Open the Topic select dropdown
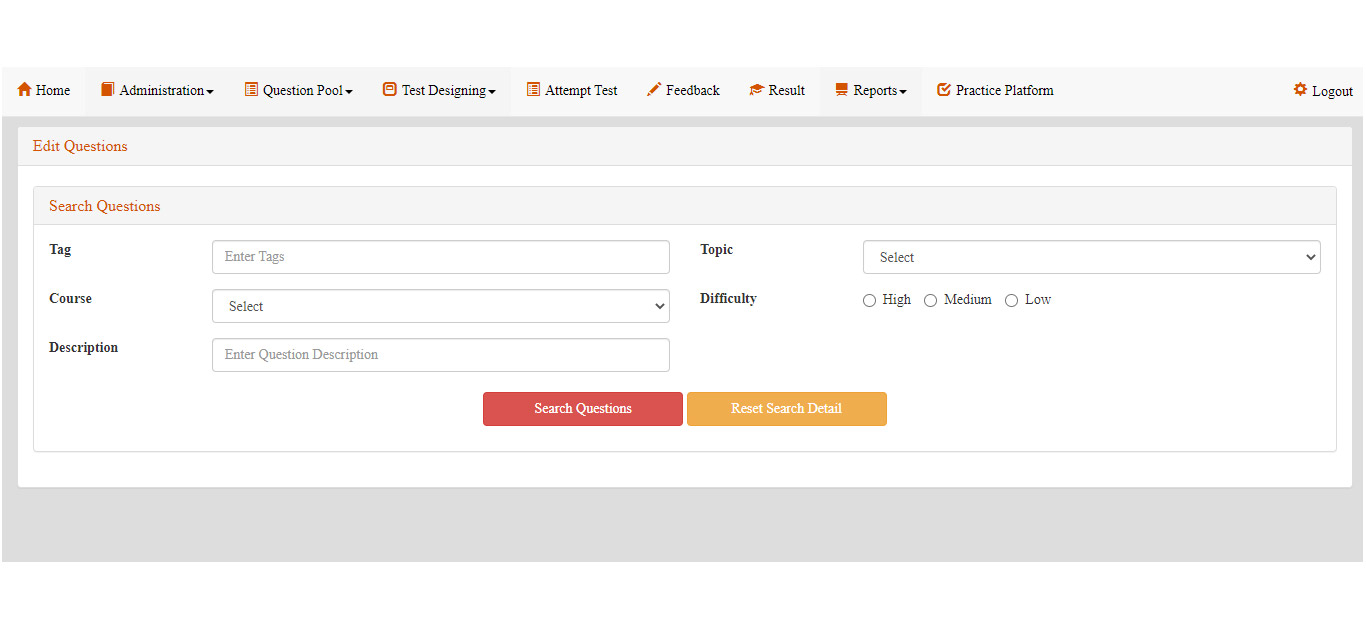 (1091, 257)
